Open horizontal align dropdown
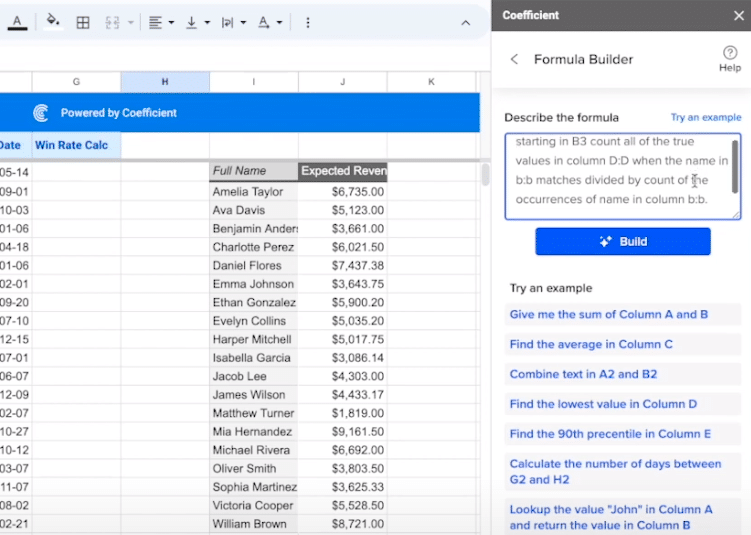This screenshot has height=535, width=751. click(161, 22)
